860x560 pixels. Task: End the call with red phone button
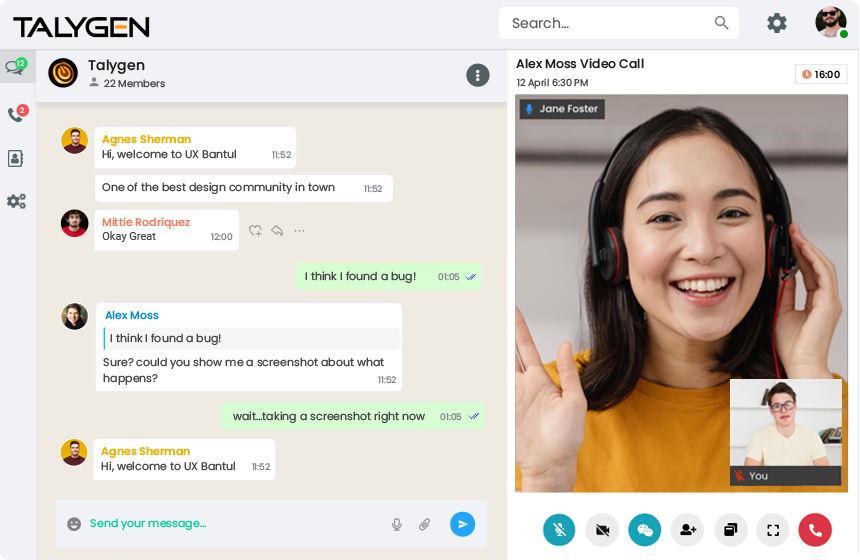(x=815, y=530)
